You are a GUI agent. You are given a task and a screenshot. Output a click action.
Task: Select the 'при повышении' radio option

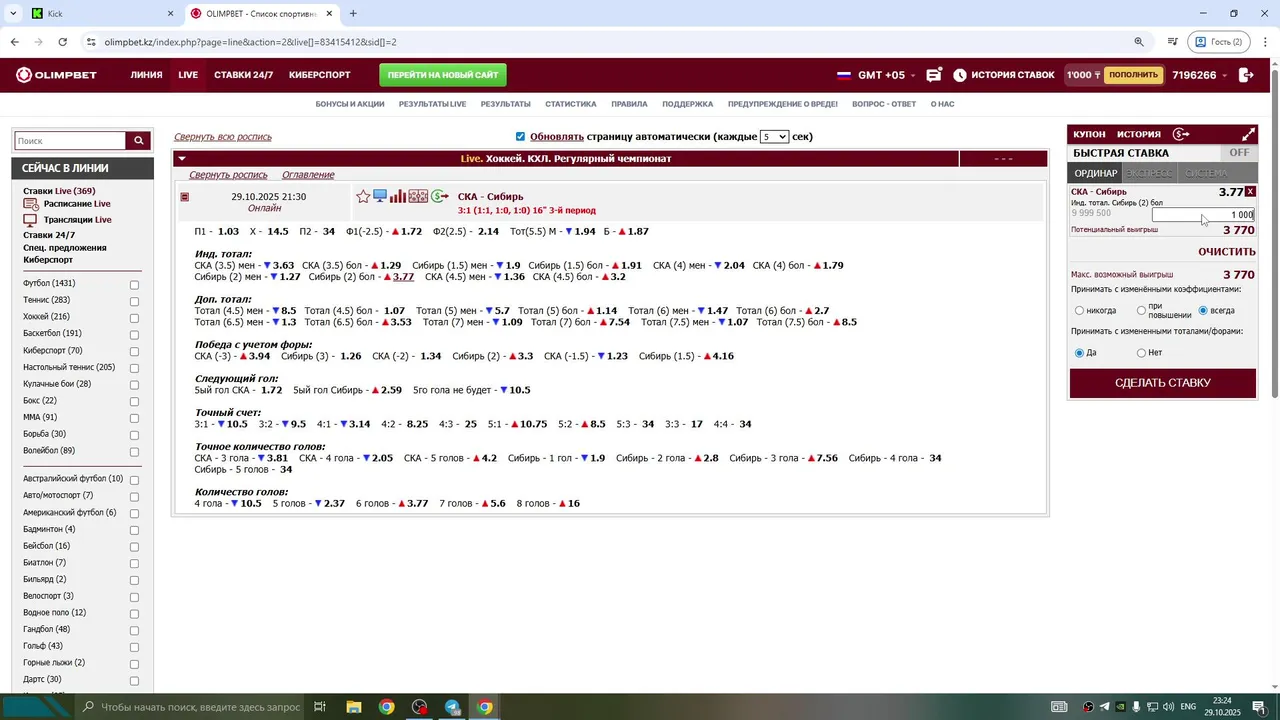point(1141,311)
